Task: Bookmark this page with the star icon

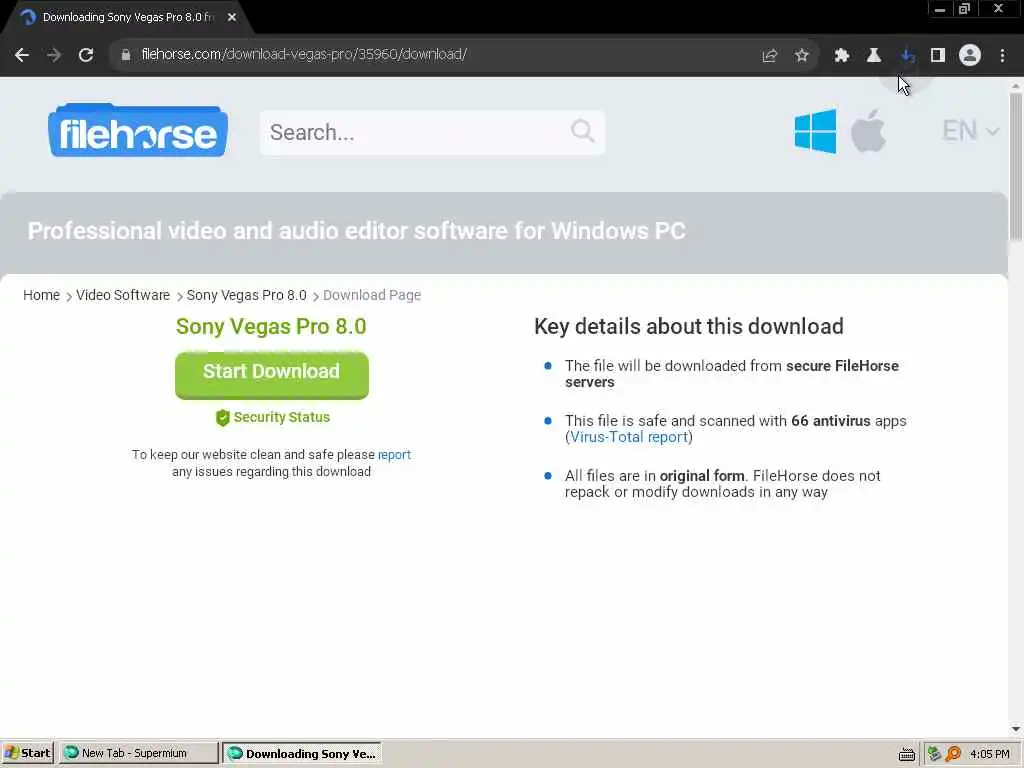Action: (801, 56)
